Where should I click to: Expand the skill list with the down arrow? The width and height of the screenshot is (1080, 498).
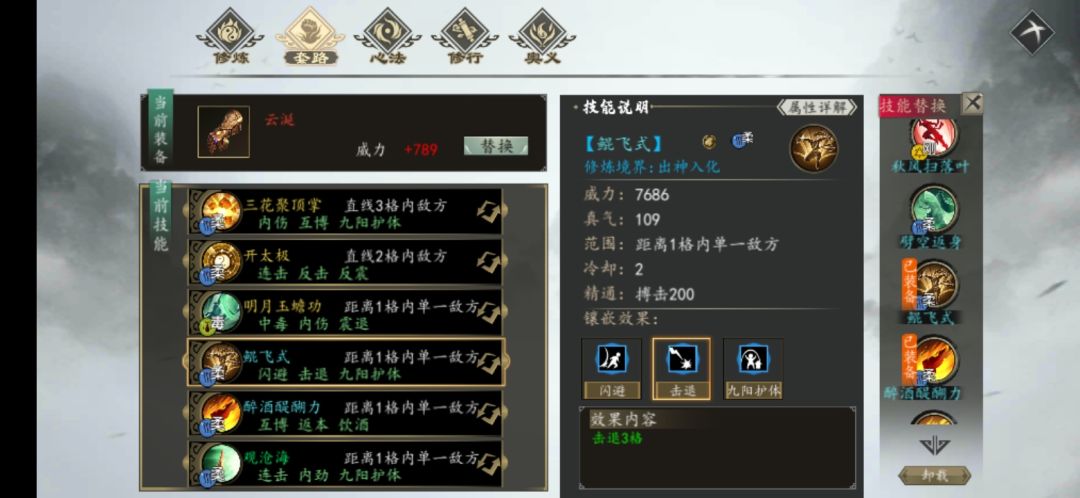(934, 445)
